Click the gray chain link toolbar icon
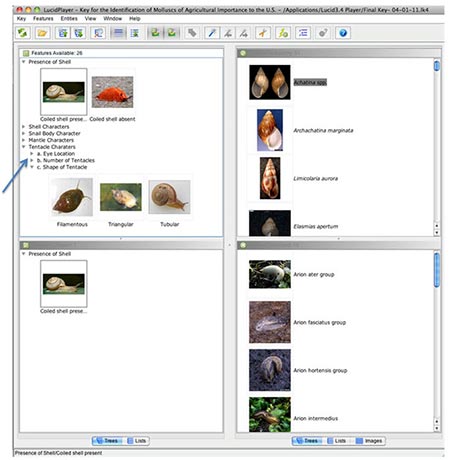 tap(323, 33)
